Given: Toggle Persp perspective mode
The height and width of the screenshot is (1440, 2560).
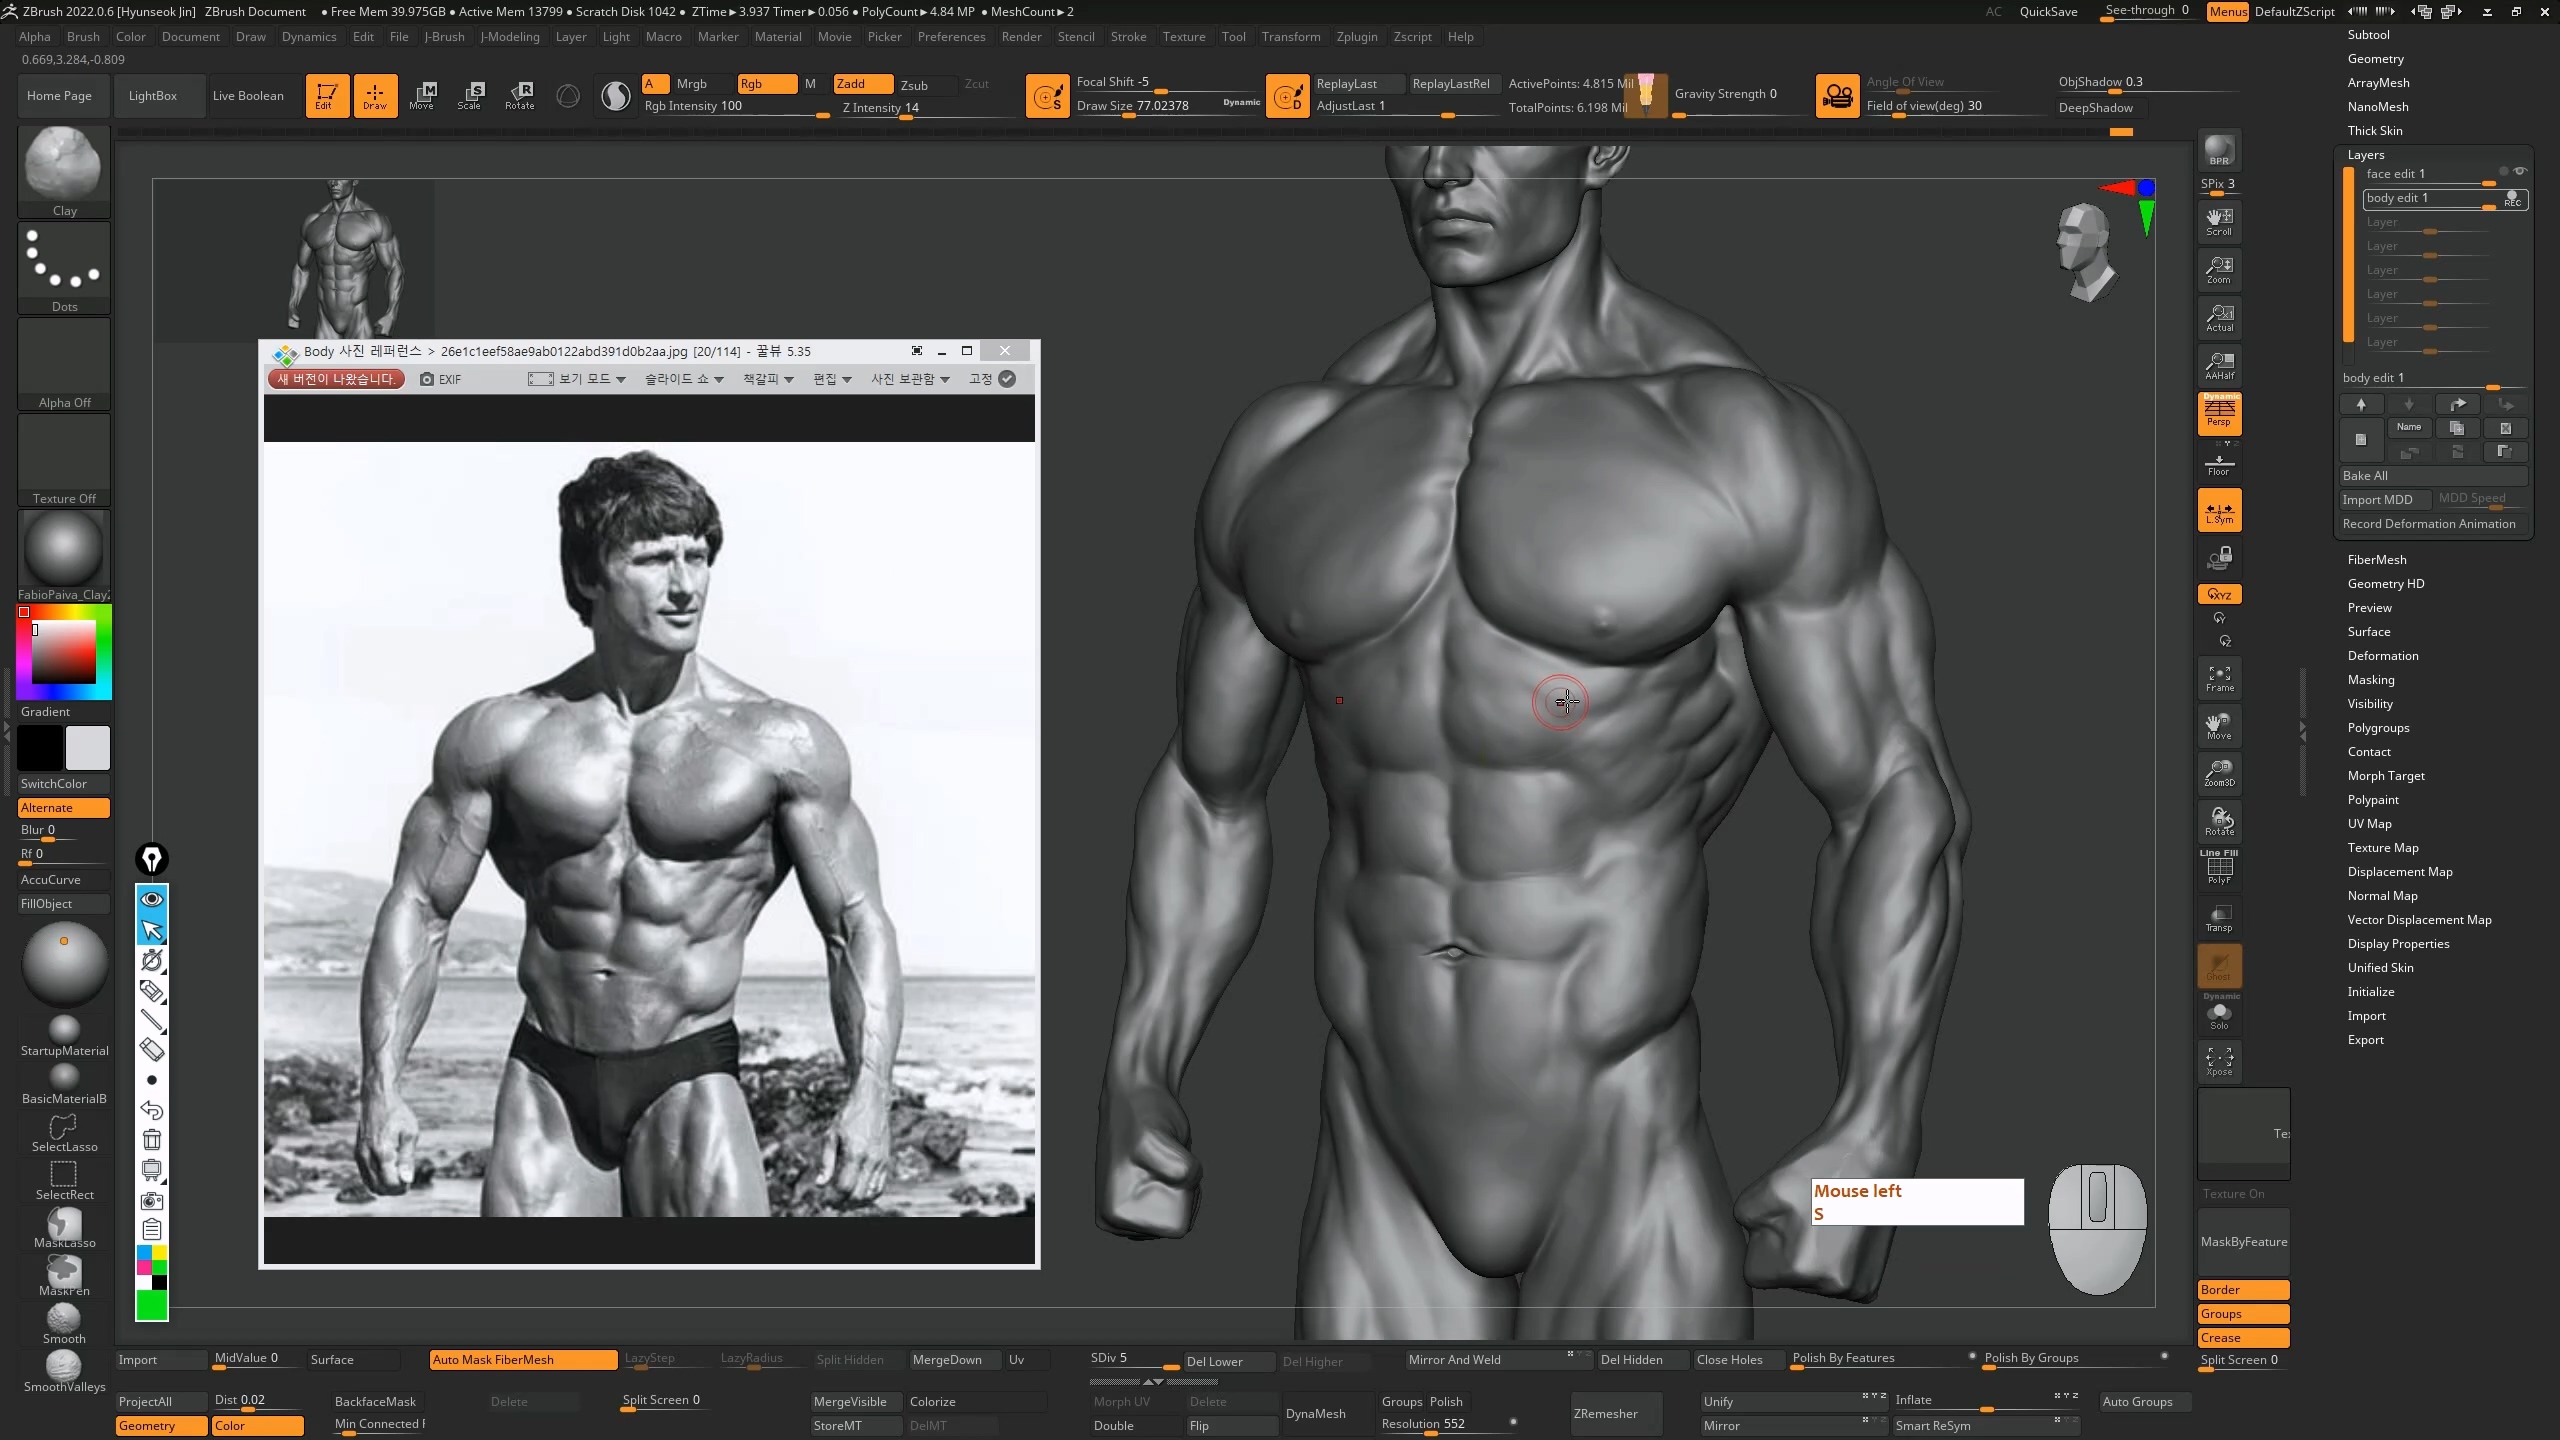Looking at the screenshot, I should tap(2219, 414).
